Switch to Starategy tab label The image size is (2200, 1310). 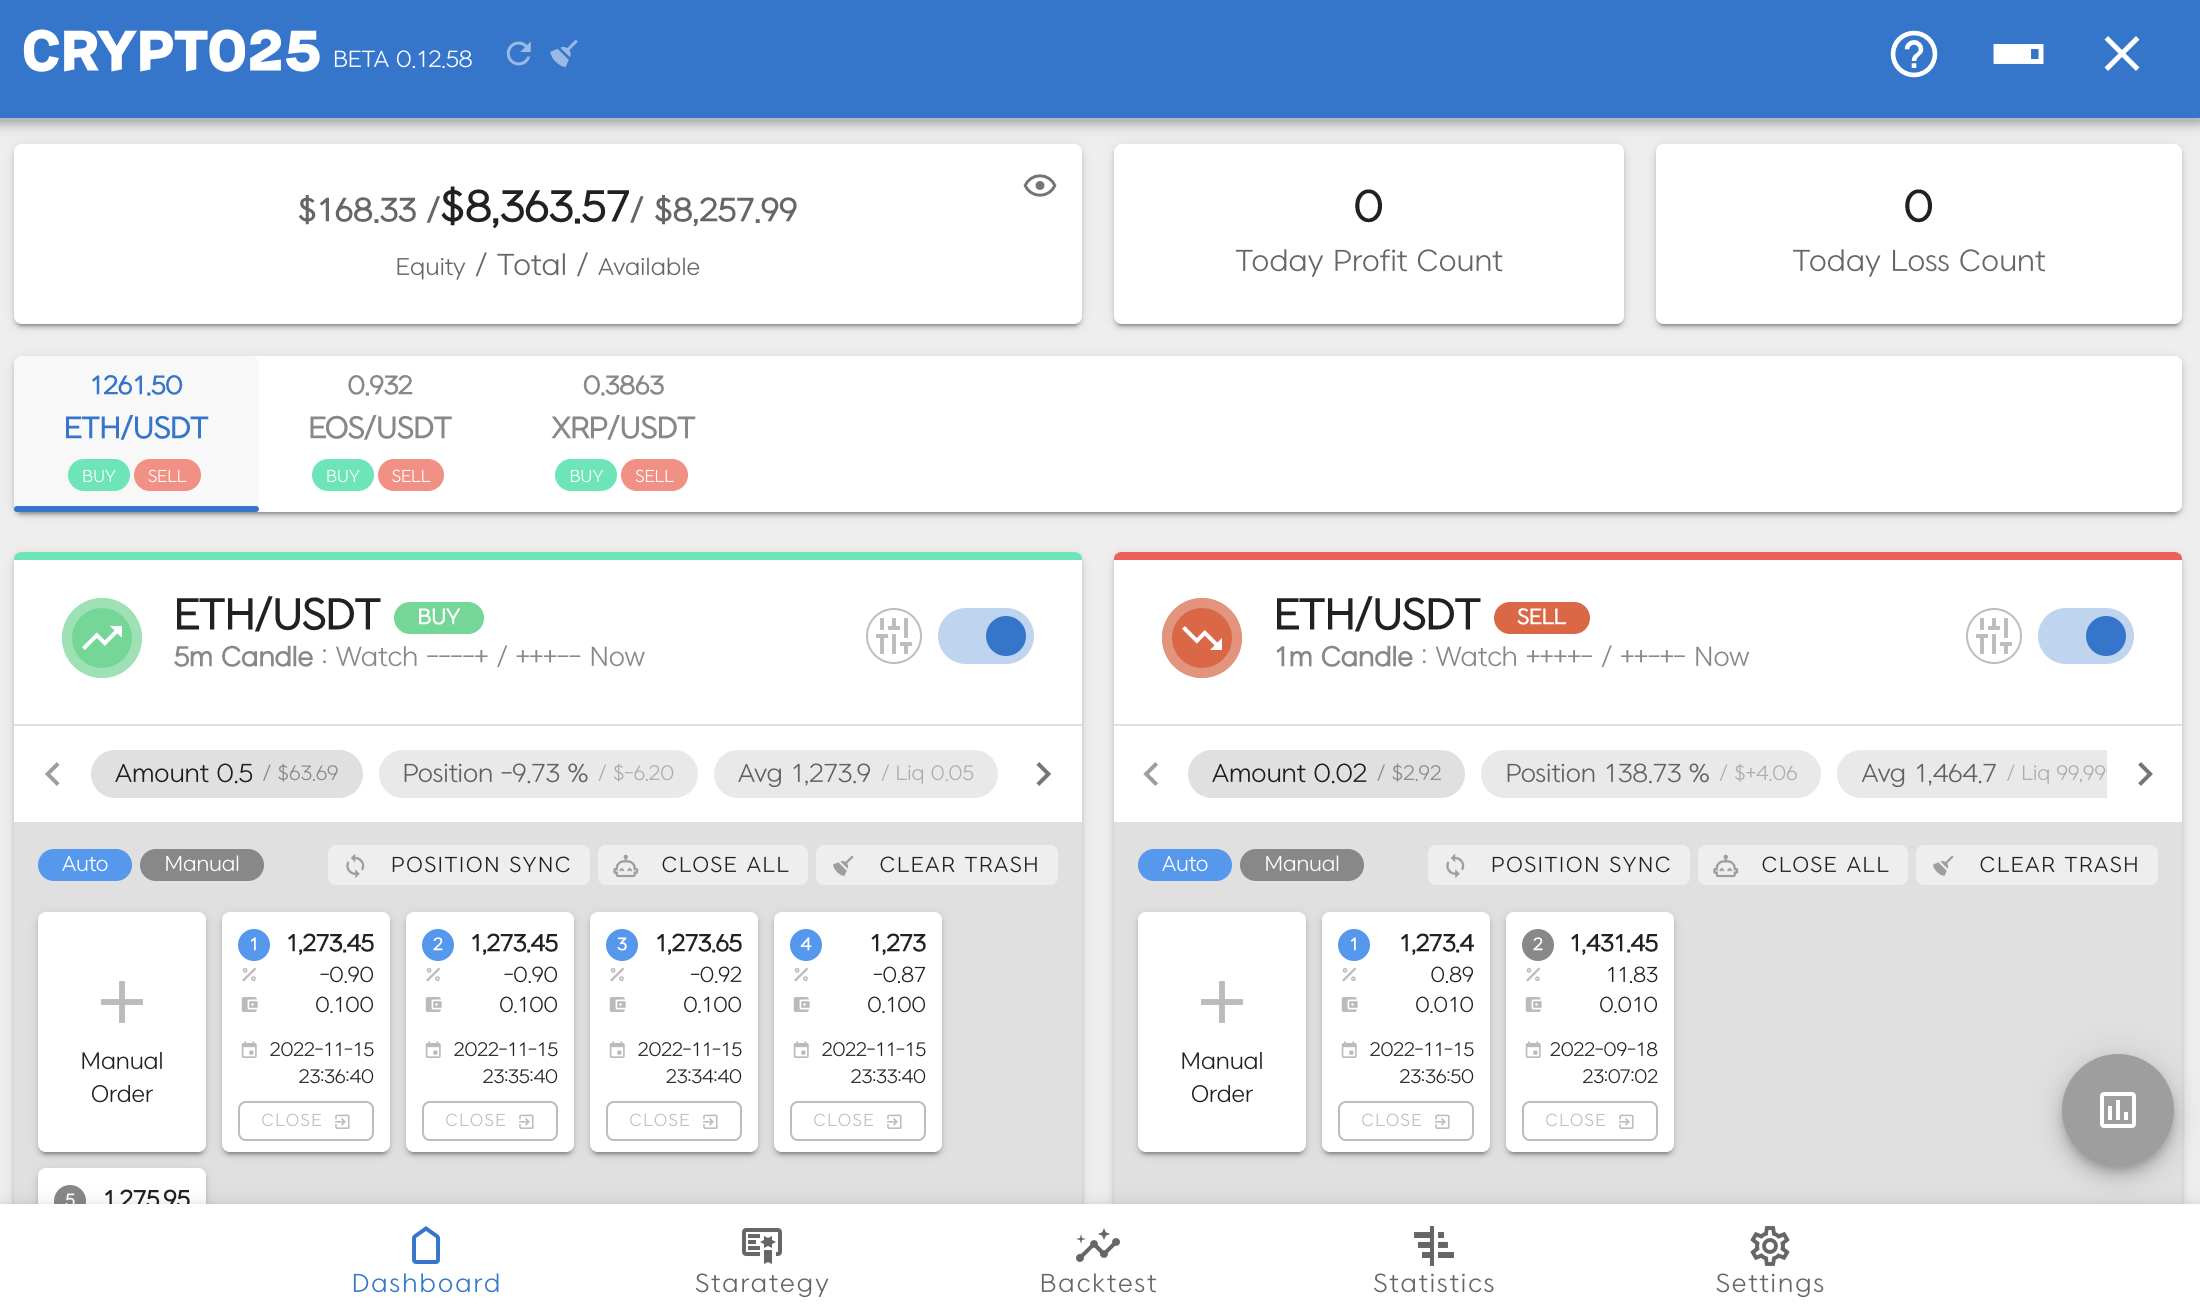coord(762,1283)
